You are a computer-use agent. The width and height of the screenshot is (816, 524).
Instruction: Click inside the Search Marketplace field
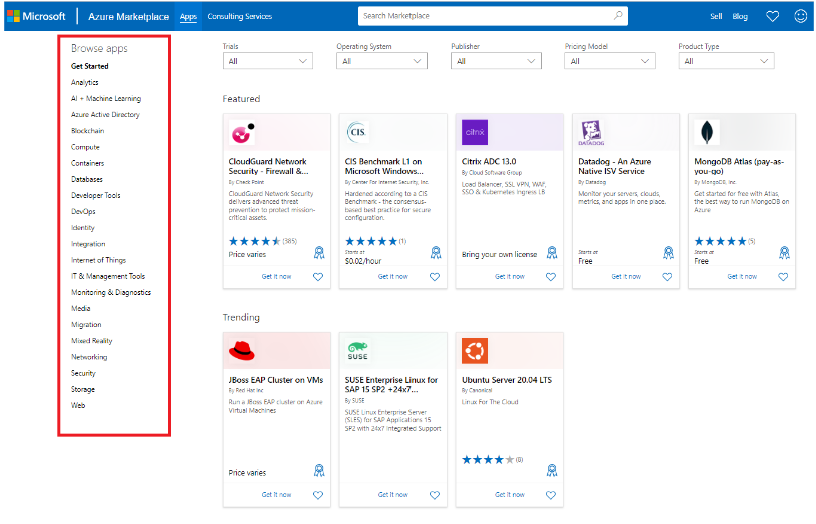[492, 16]
